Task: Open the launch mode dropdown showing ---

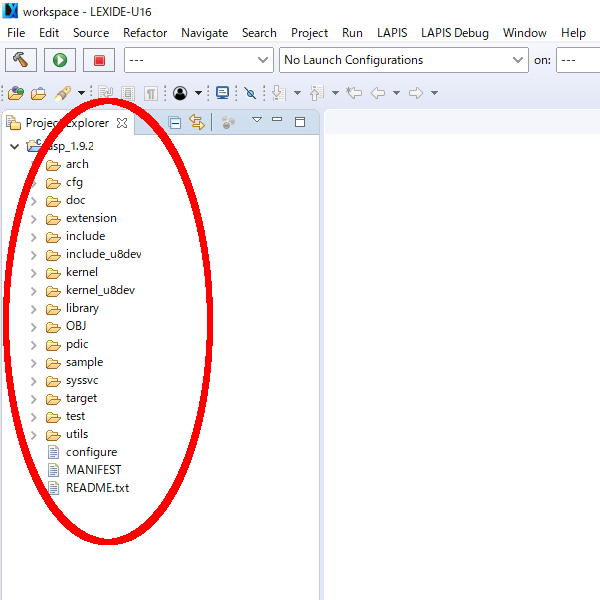Action: (x=199, y=60)
